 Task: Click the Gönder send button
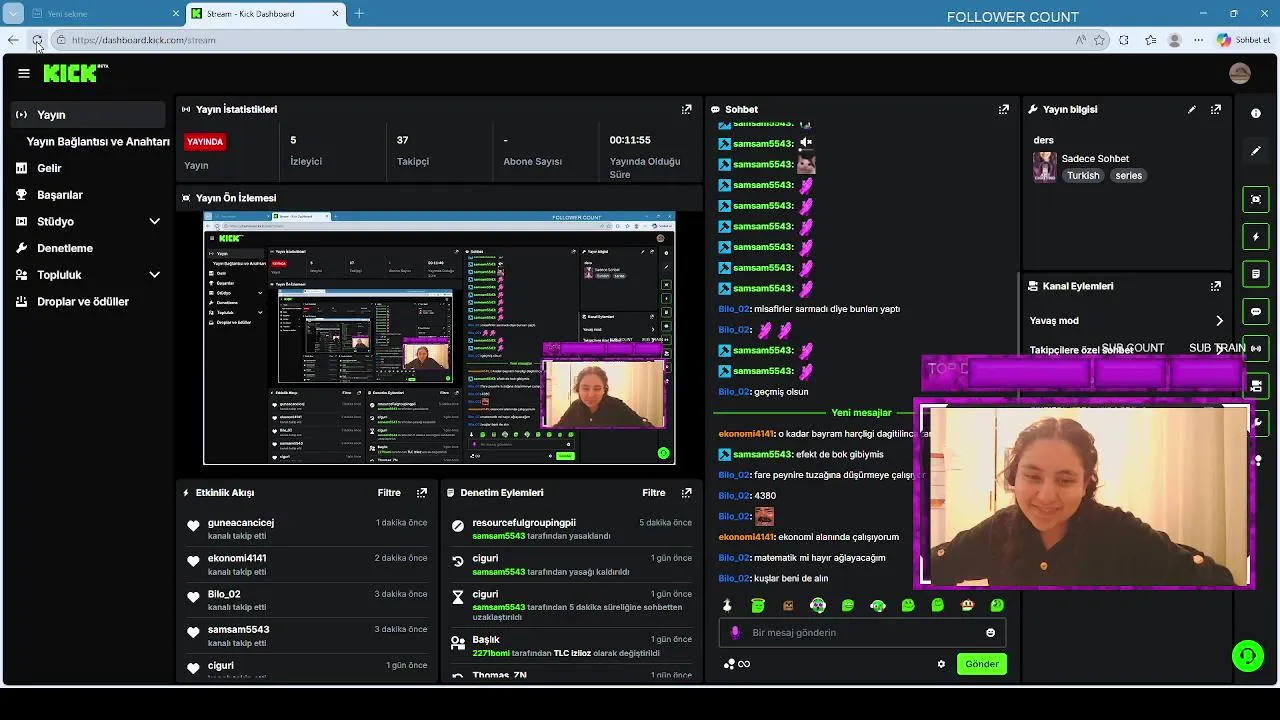tap(981, 664)
